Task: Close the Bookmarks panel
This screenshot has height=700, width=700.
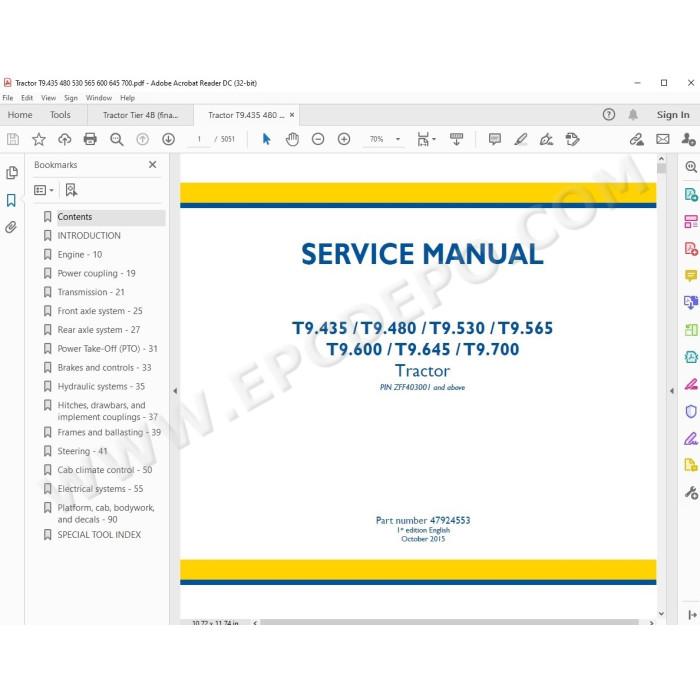Action: click(x=152, y=165)
